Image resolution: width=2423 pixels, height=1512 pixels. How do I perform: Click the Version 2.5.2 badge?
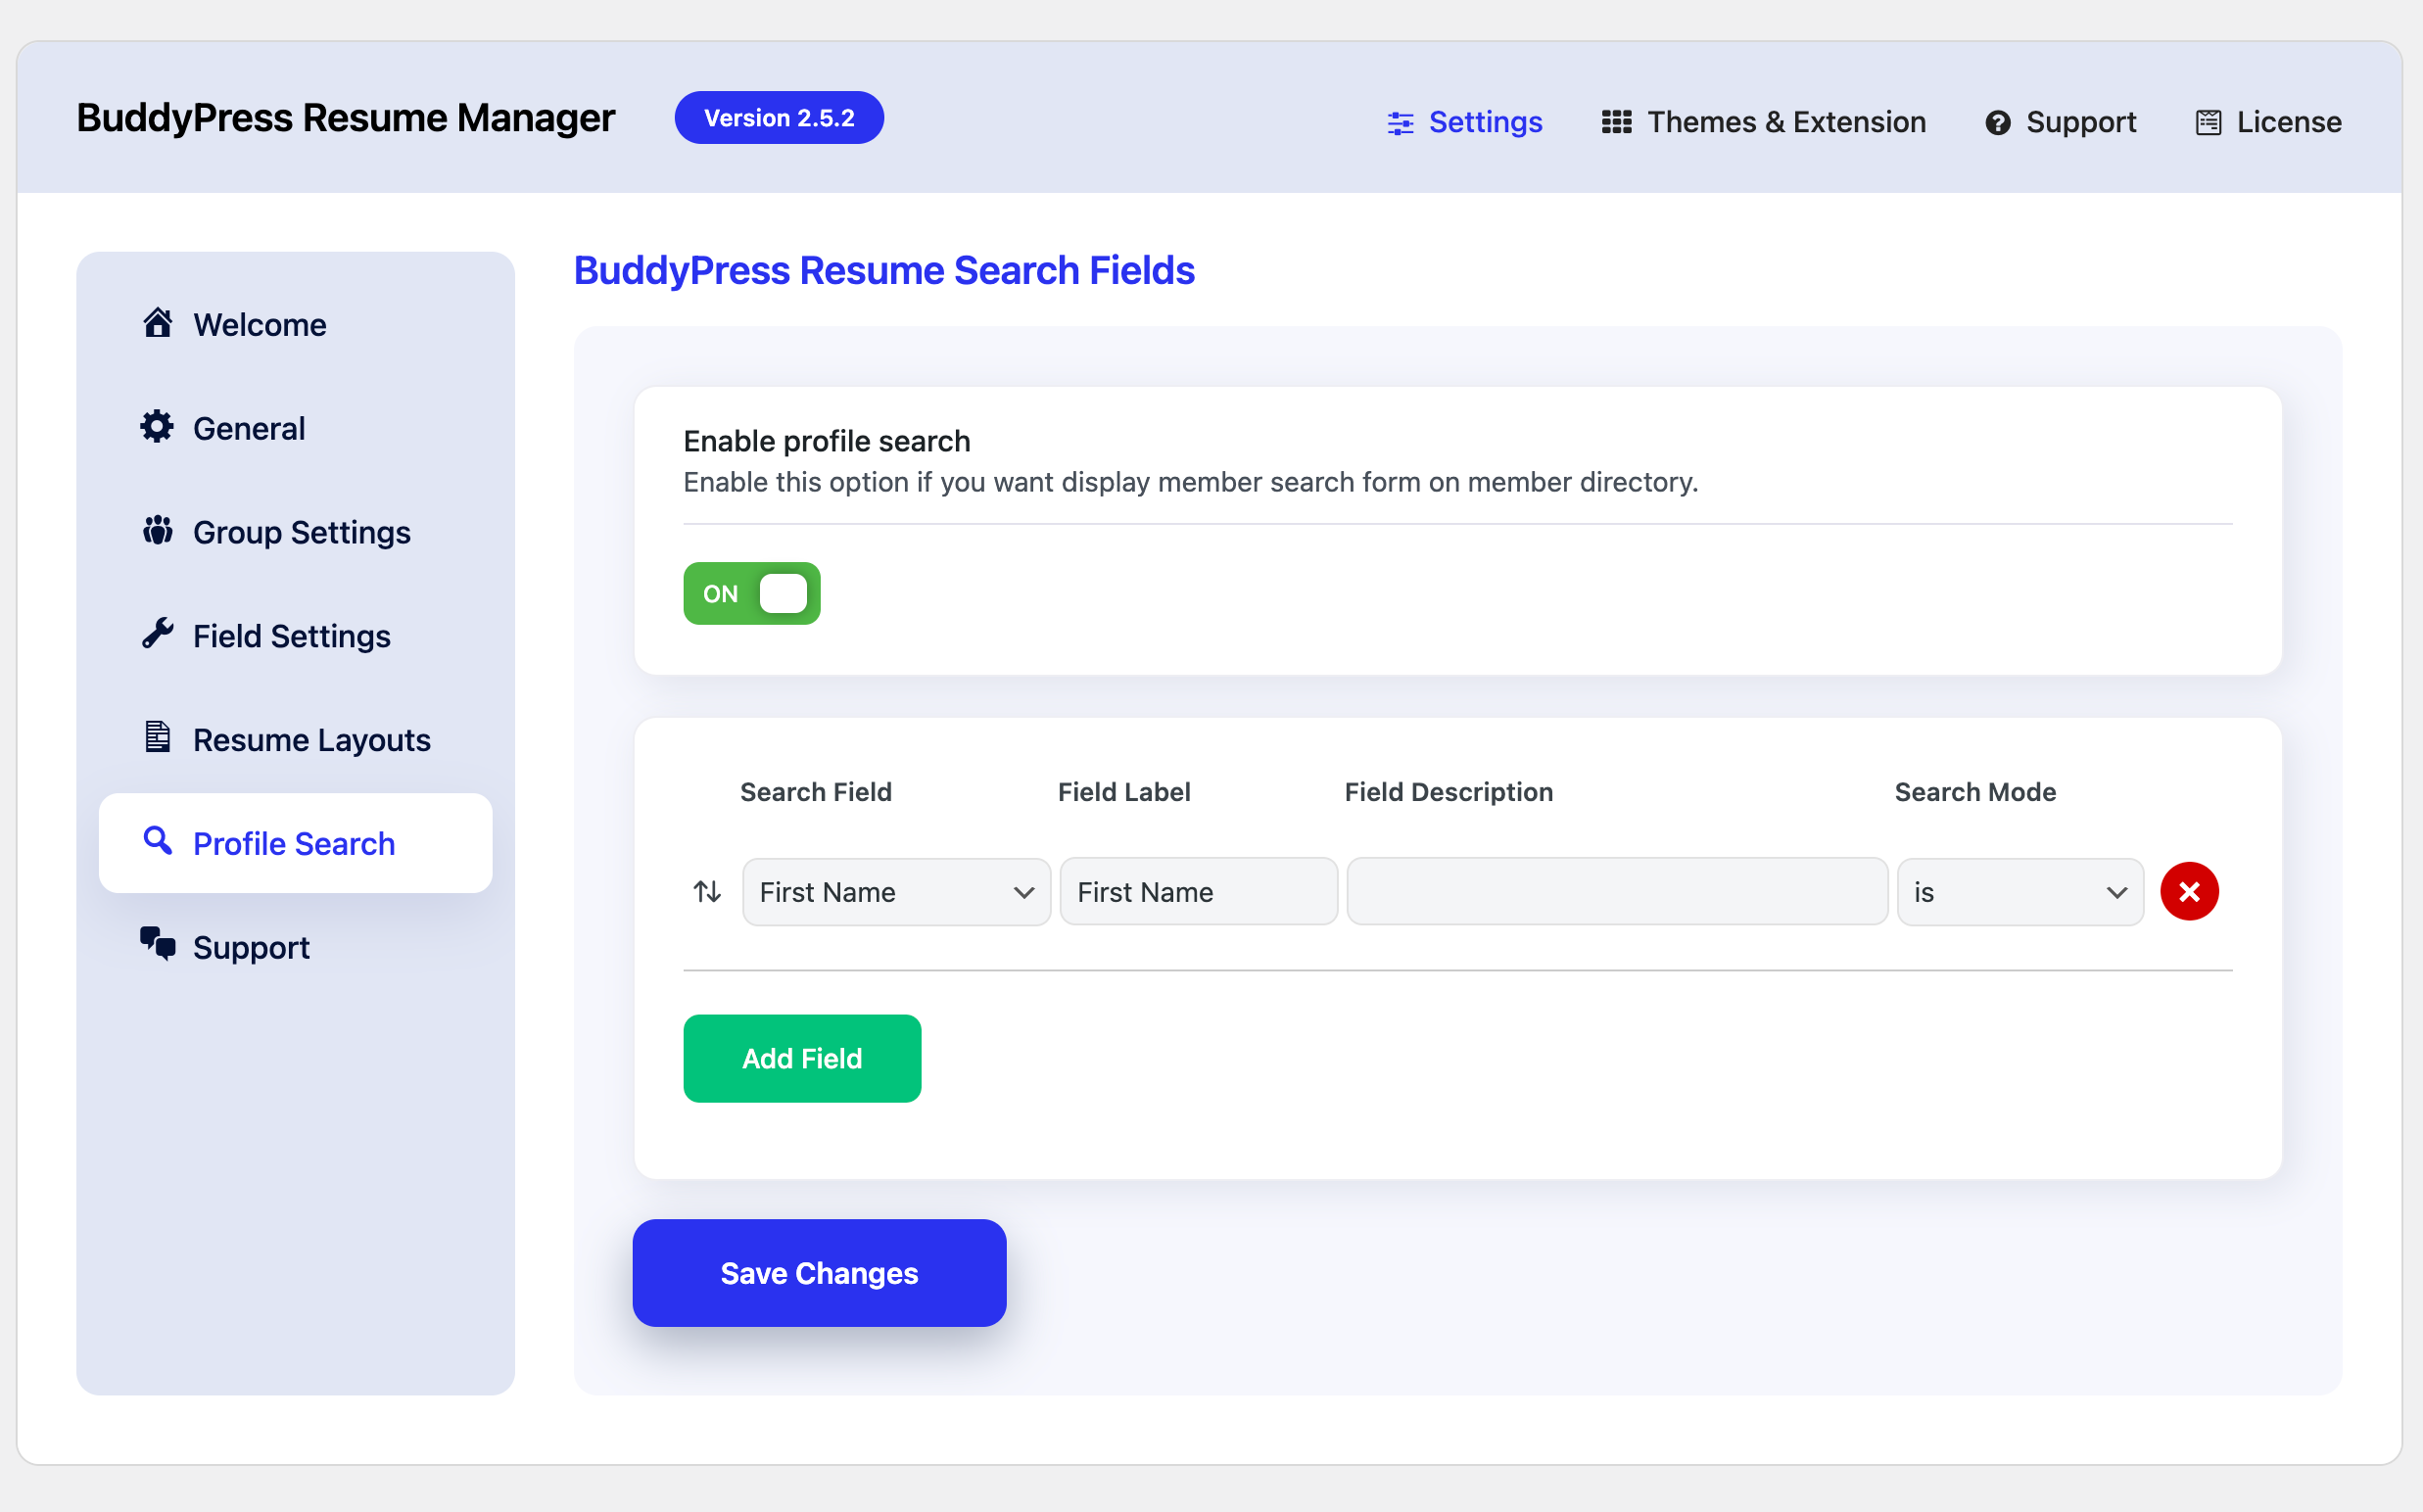pyautogui.click(x=778, y=117)
